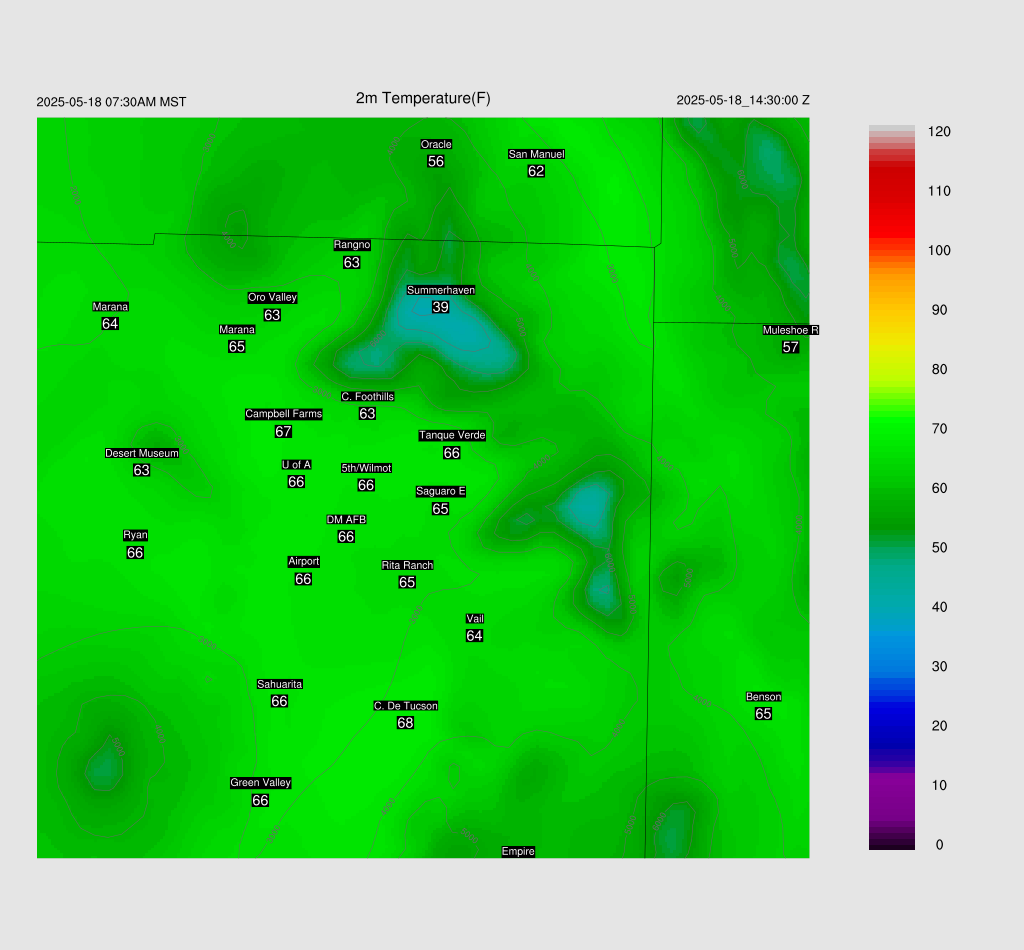The height and width of the screenshot is (950, 1024).
Task: Click the Marana label with value 65
Action: coord(236,330)
